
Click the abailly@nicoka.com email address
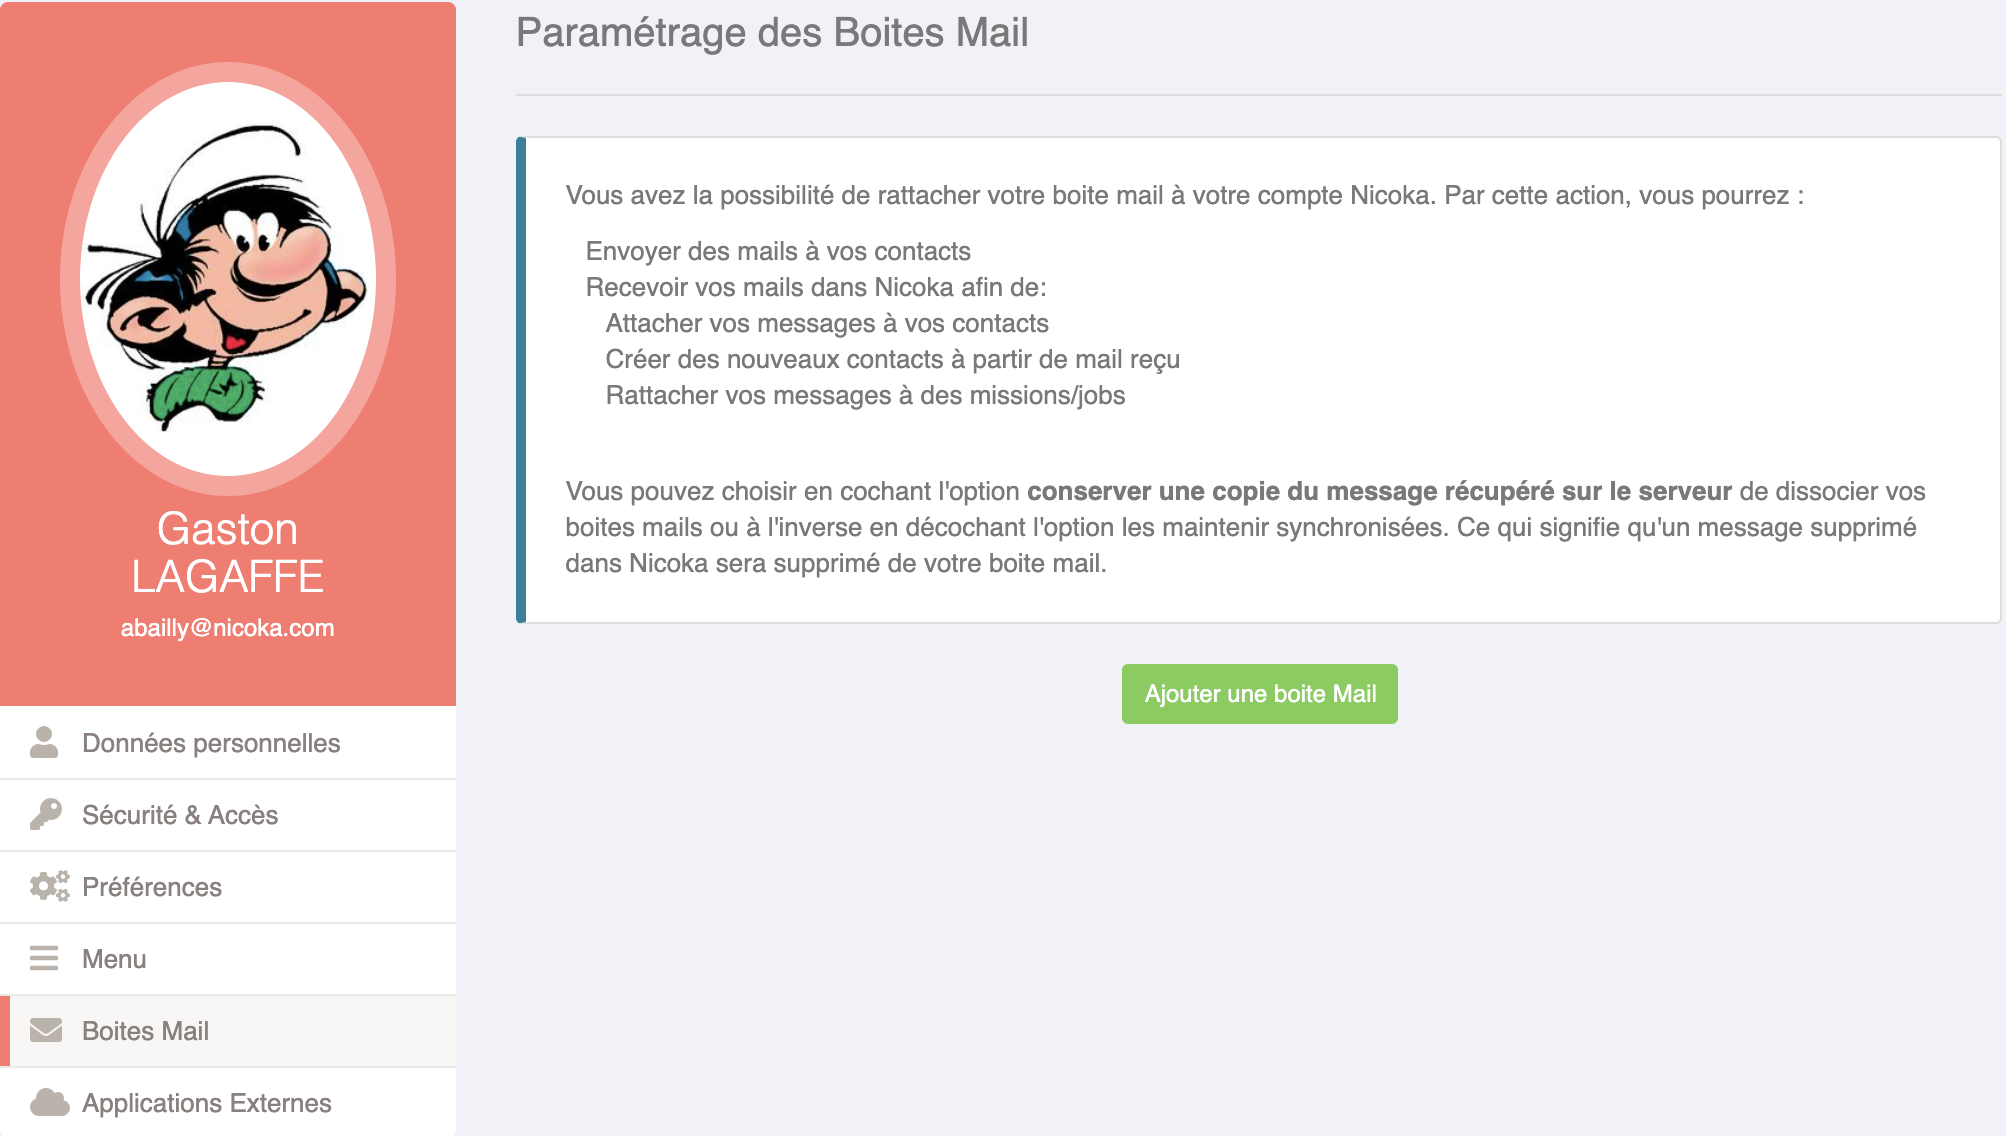point(228,628)
